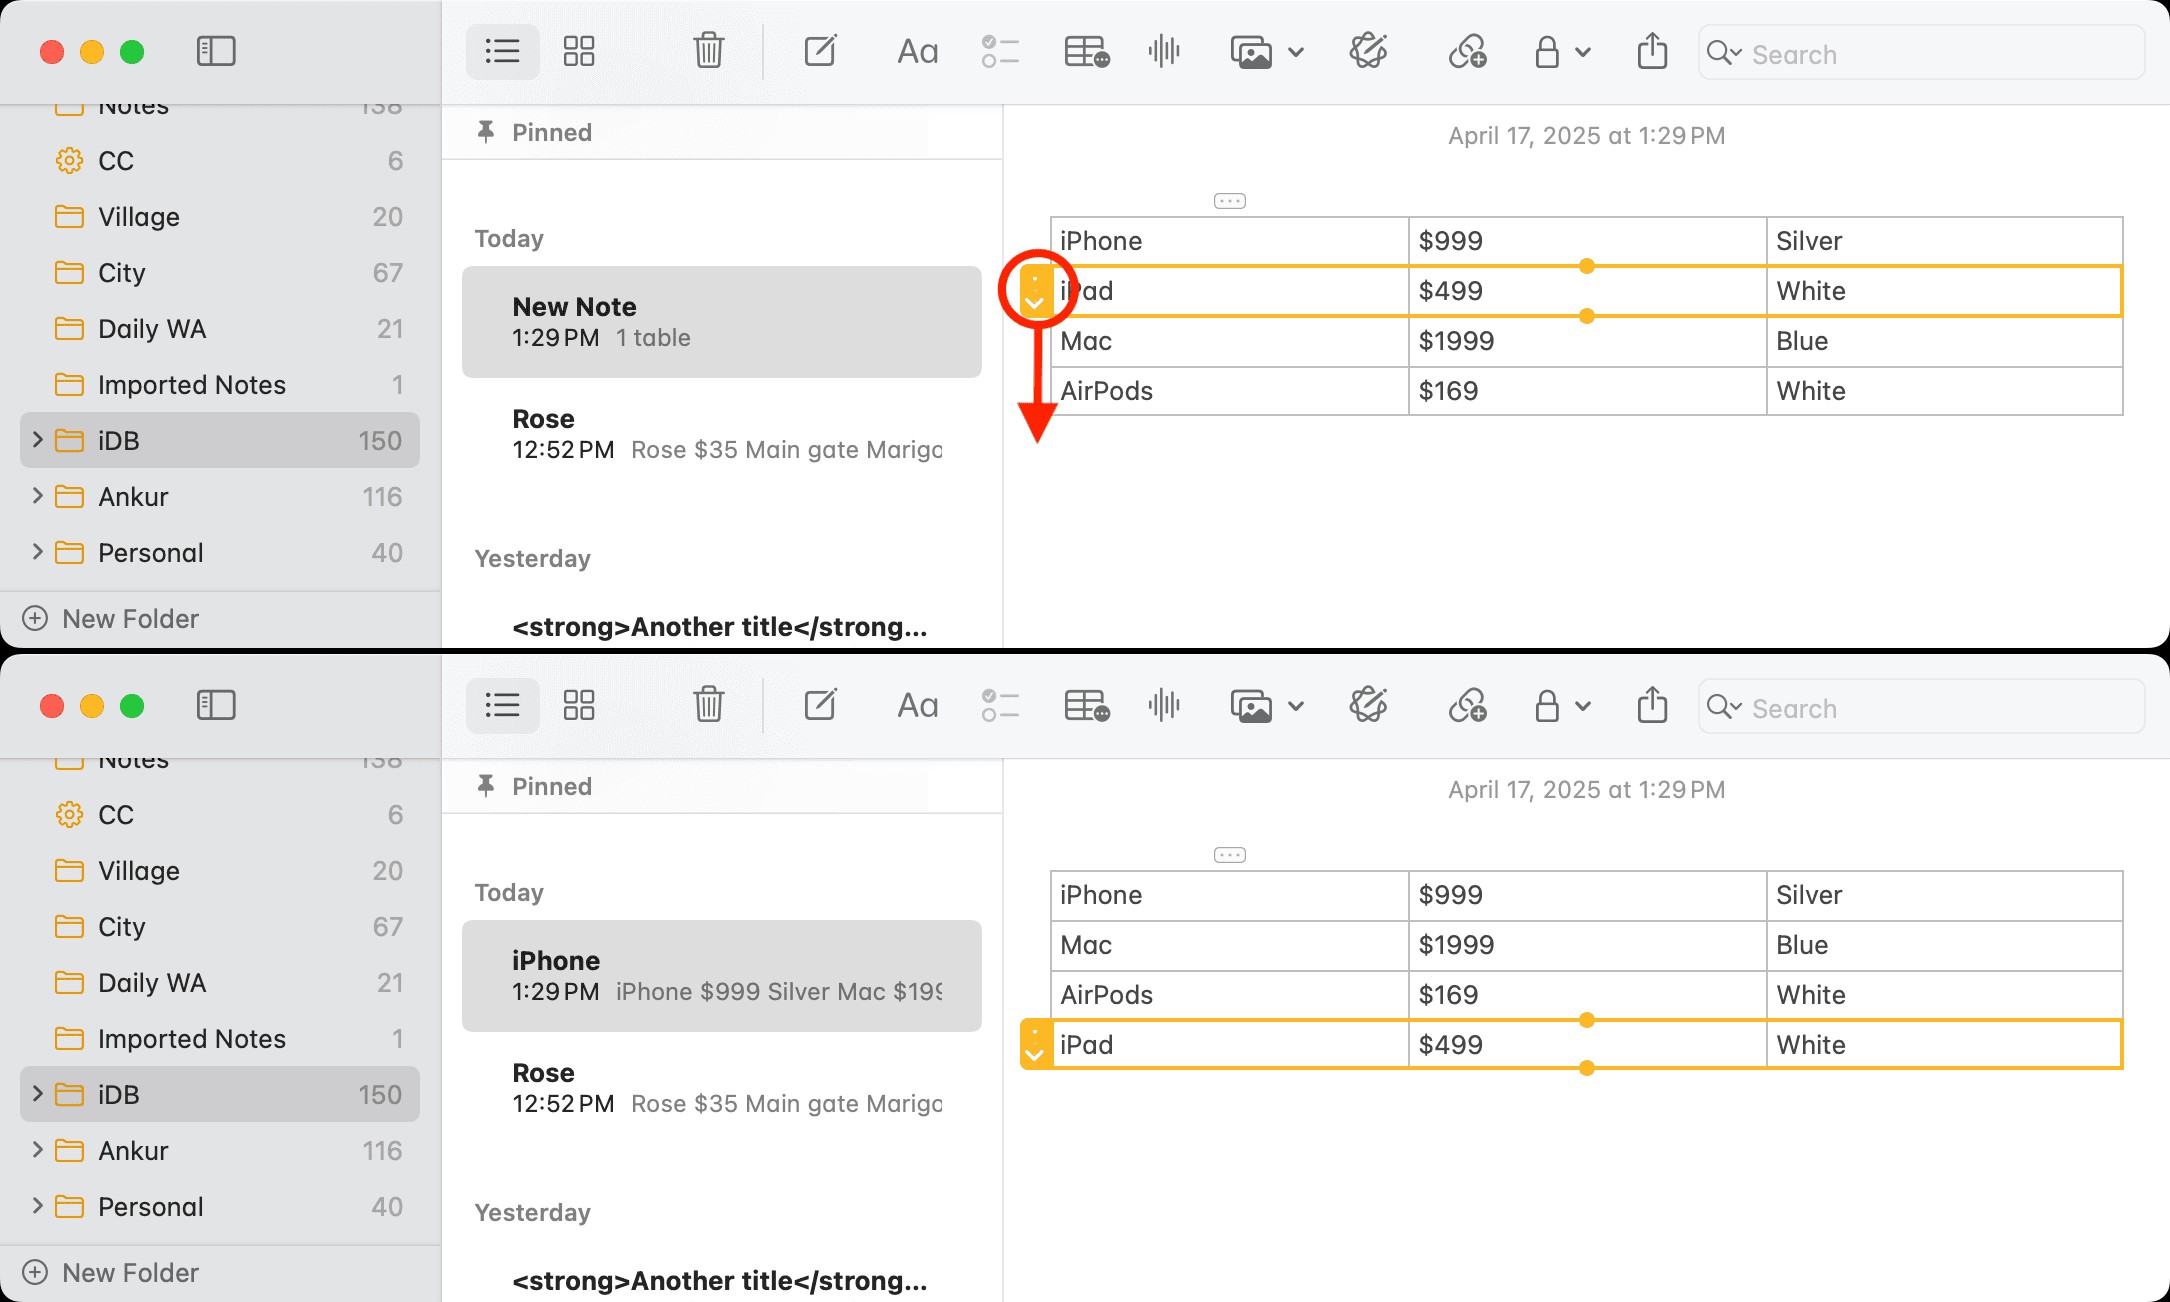The width and height of the screenshot is (2170, 1302).
Task: Record audio in the note
Action: point(1163,51)
